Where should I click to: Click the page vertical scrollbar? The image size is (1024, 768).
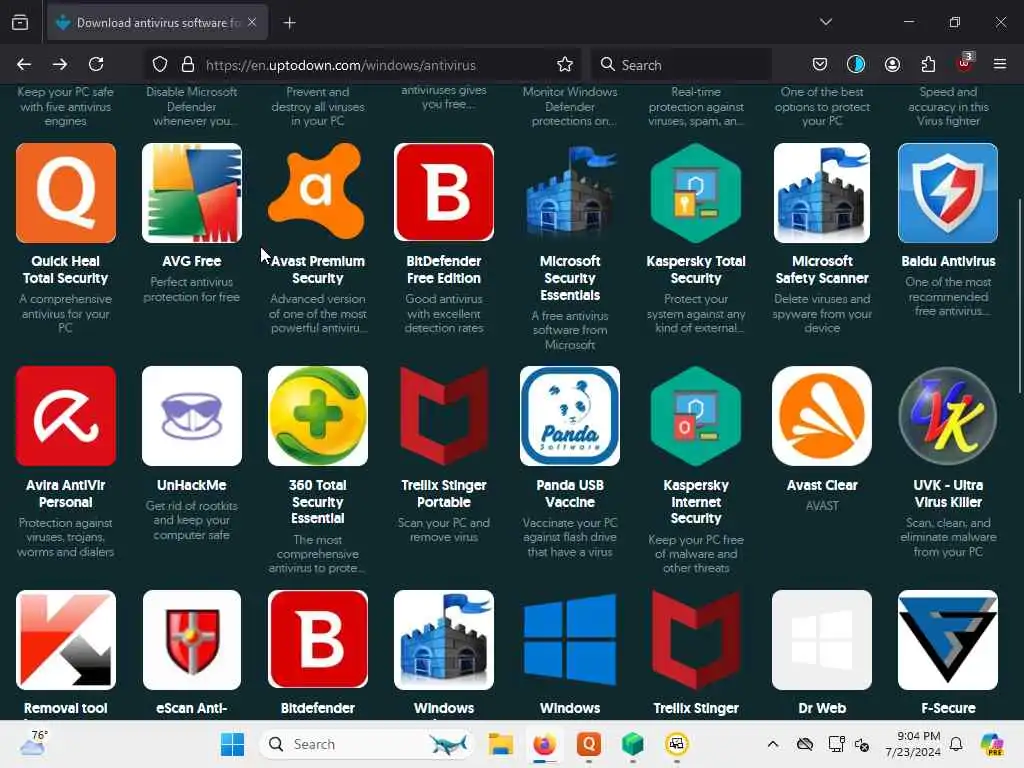point(1019,295)
